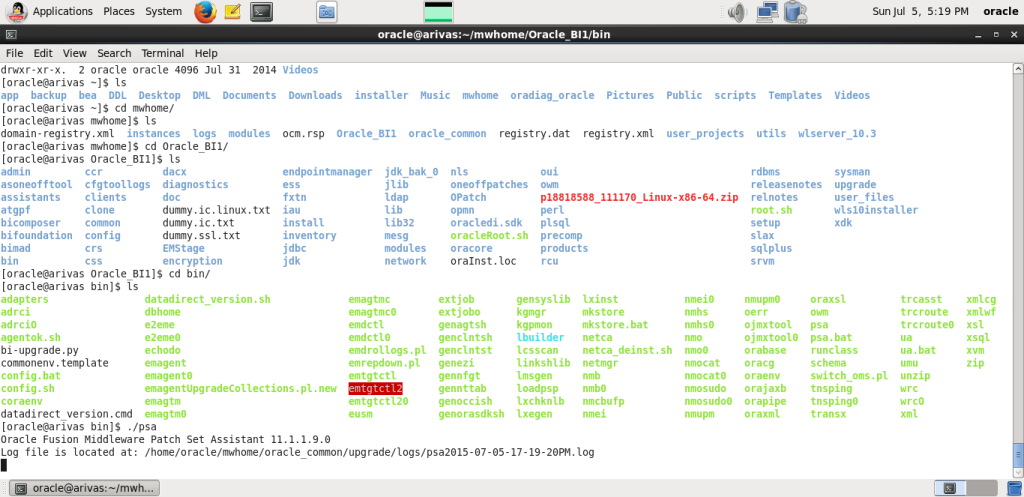Click the psa log file path line
Screen dimensions: 1024x497
pyautogui.click(x=297, y=452)
